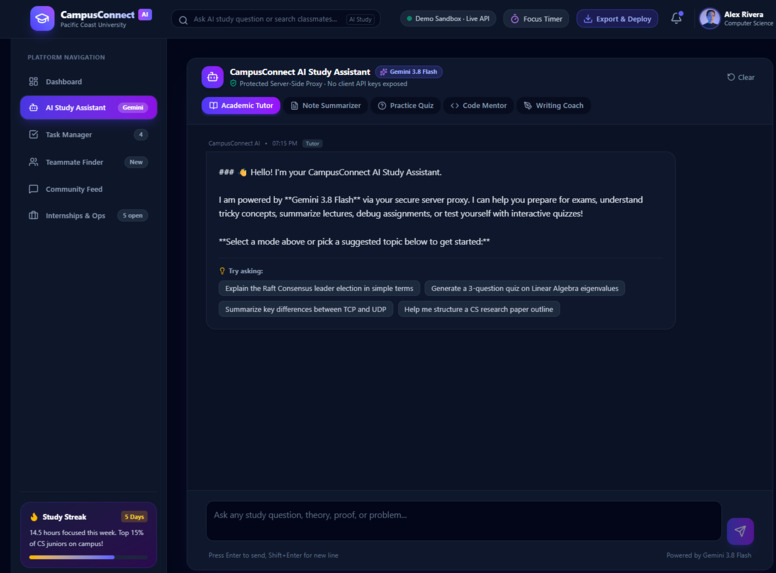776x573 pixels.
Task: Click Export & Deploy button
Action: (617, 19)
